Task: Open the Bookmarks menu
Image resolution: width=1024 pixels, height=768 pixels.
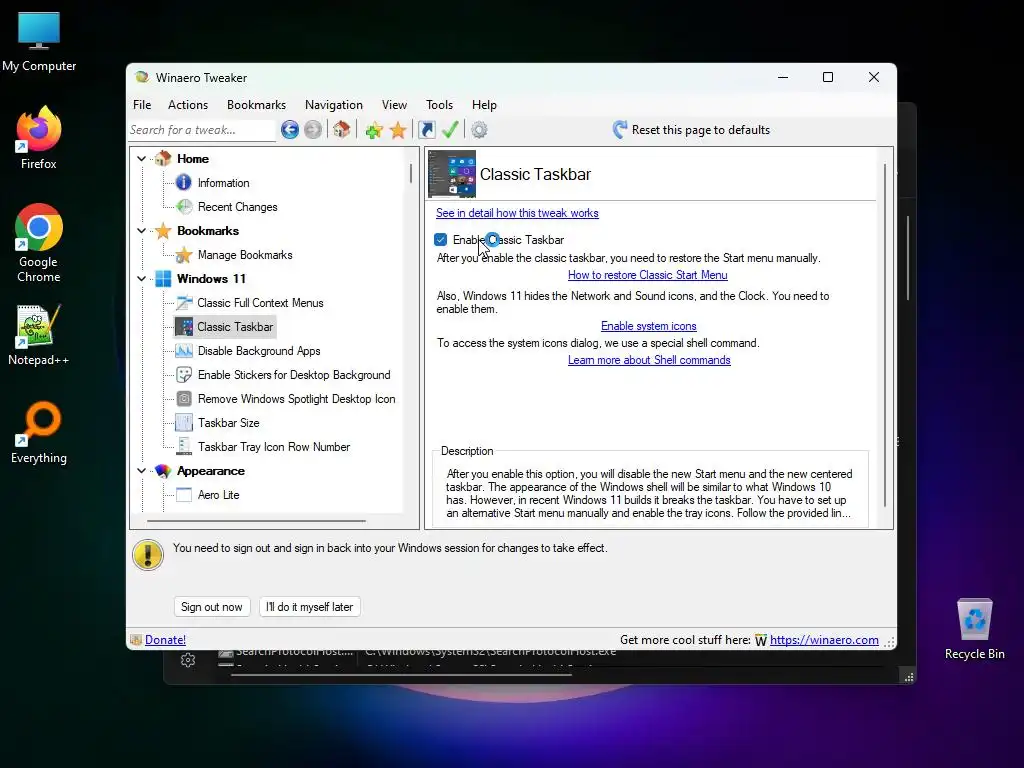Action: click(x=256, y=104)
